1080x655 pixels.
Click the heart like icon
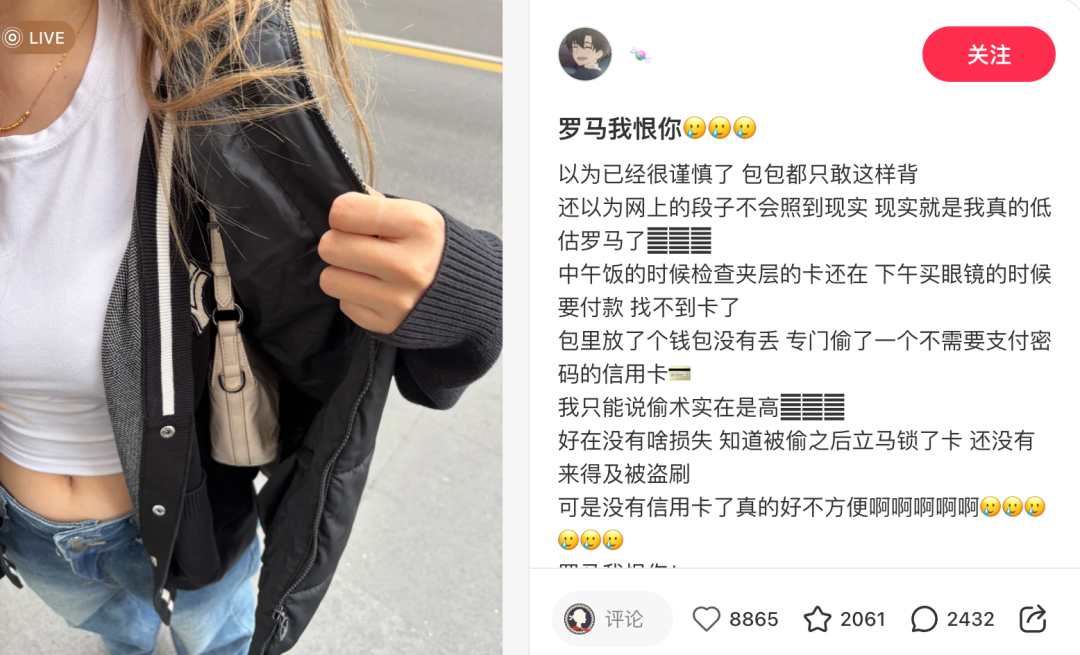pyautogui.click(x=706, y=619)
